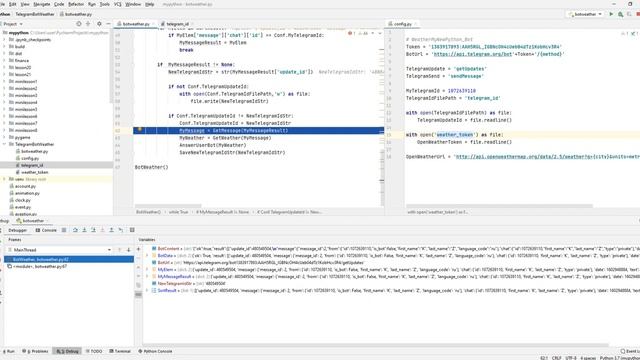The width and height of the screenshot is (640, 360).
Task: Click the BotWeather() breadcrumb
Action: coord(148,212)
